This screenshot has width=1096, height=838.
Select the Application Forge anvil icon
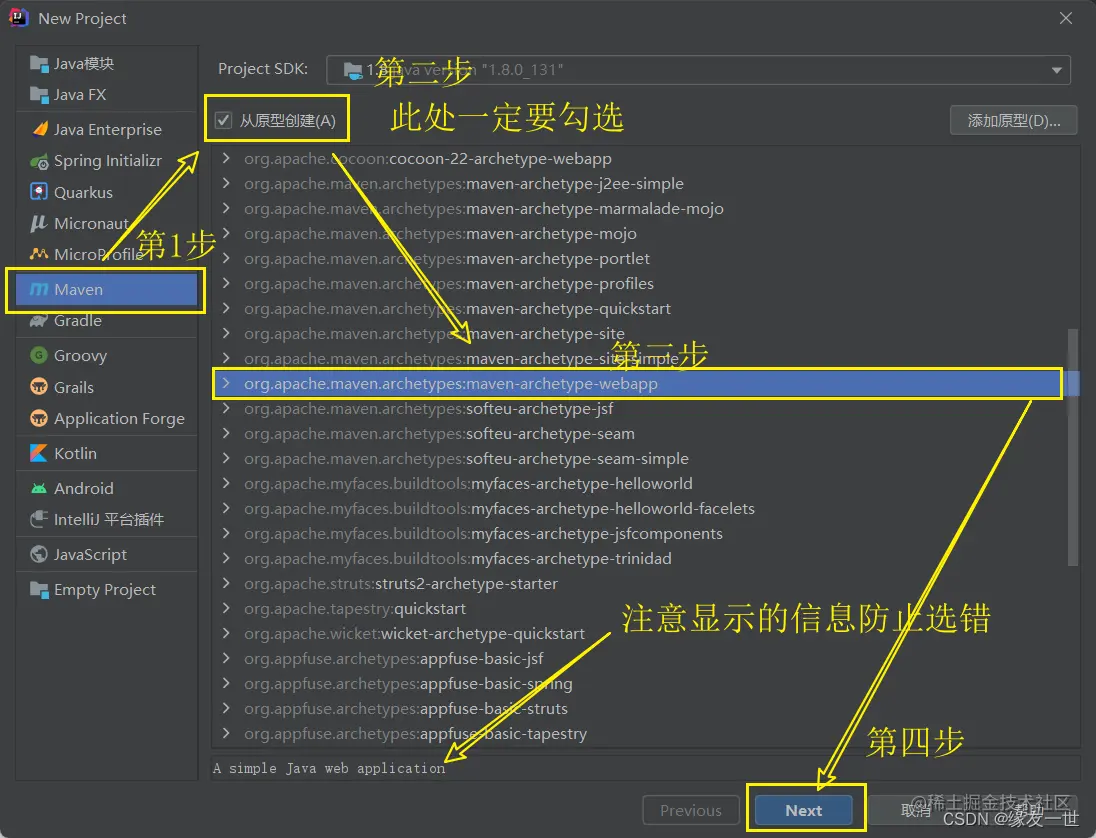pos(38,419)
